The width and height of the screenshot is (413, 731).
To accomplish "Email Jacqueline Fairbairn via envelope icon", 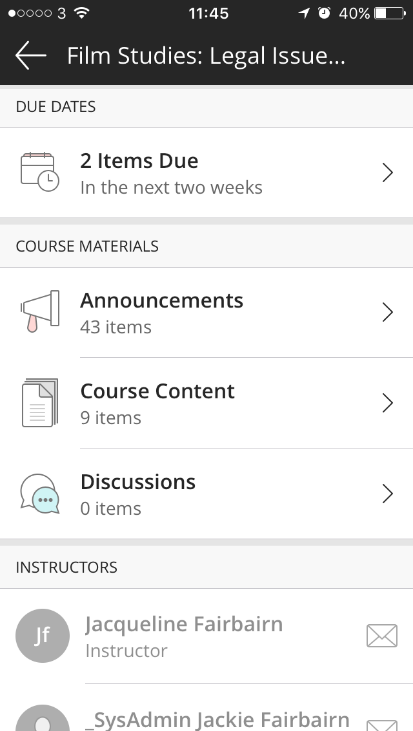I will point(382,636).
